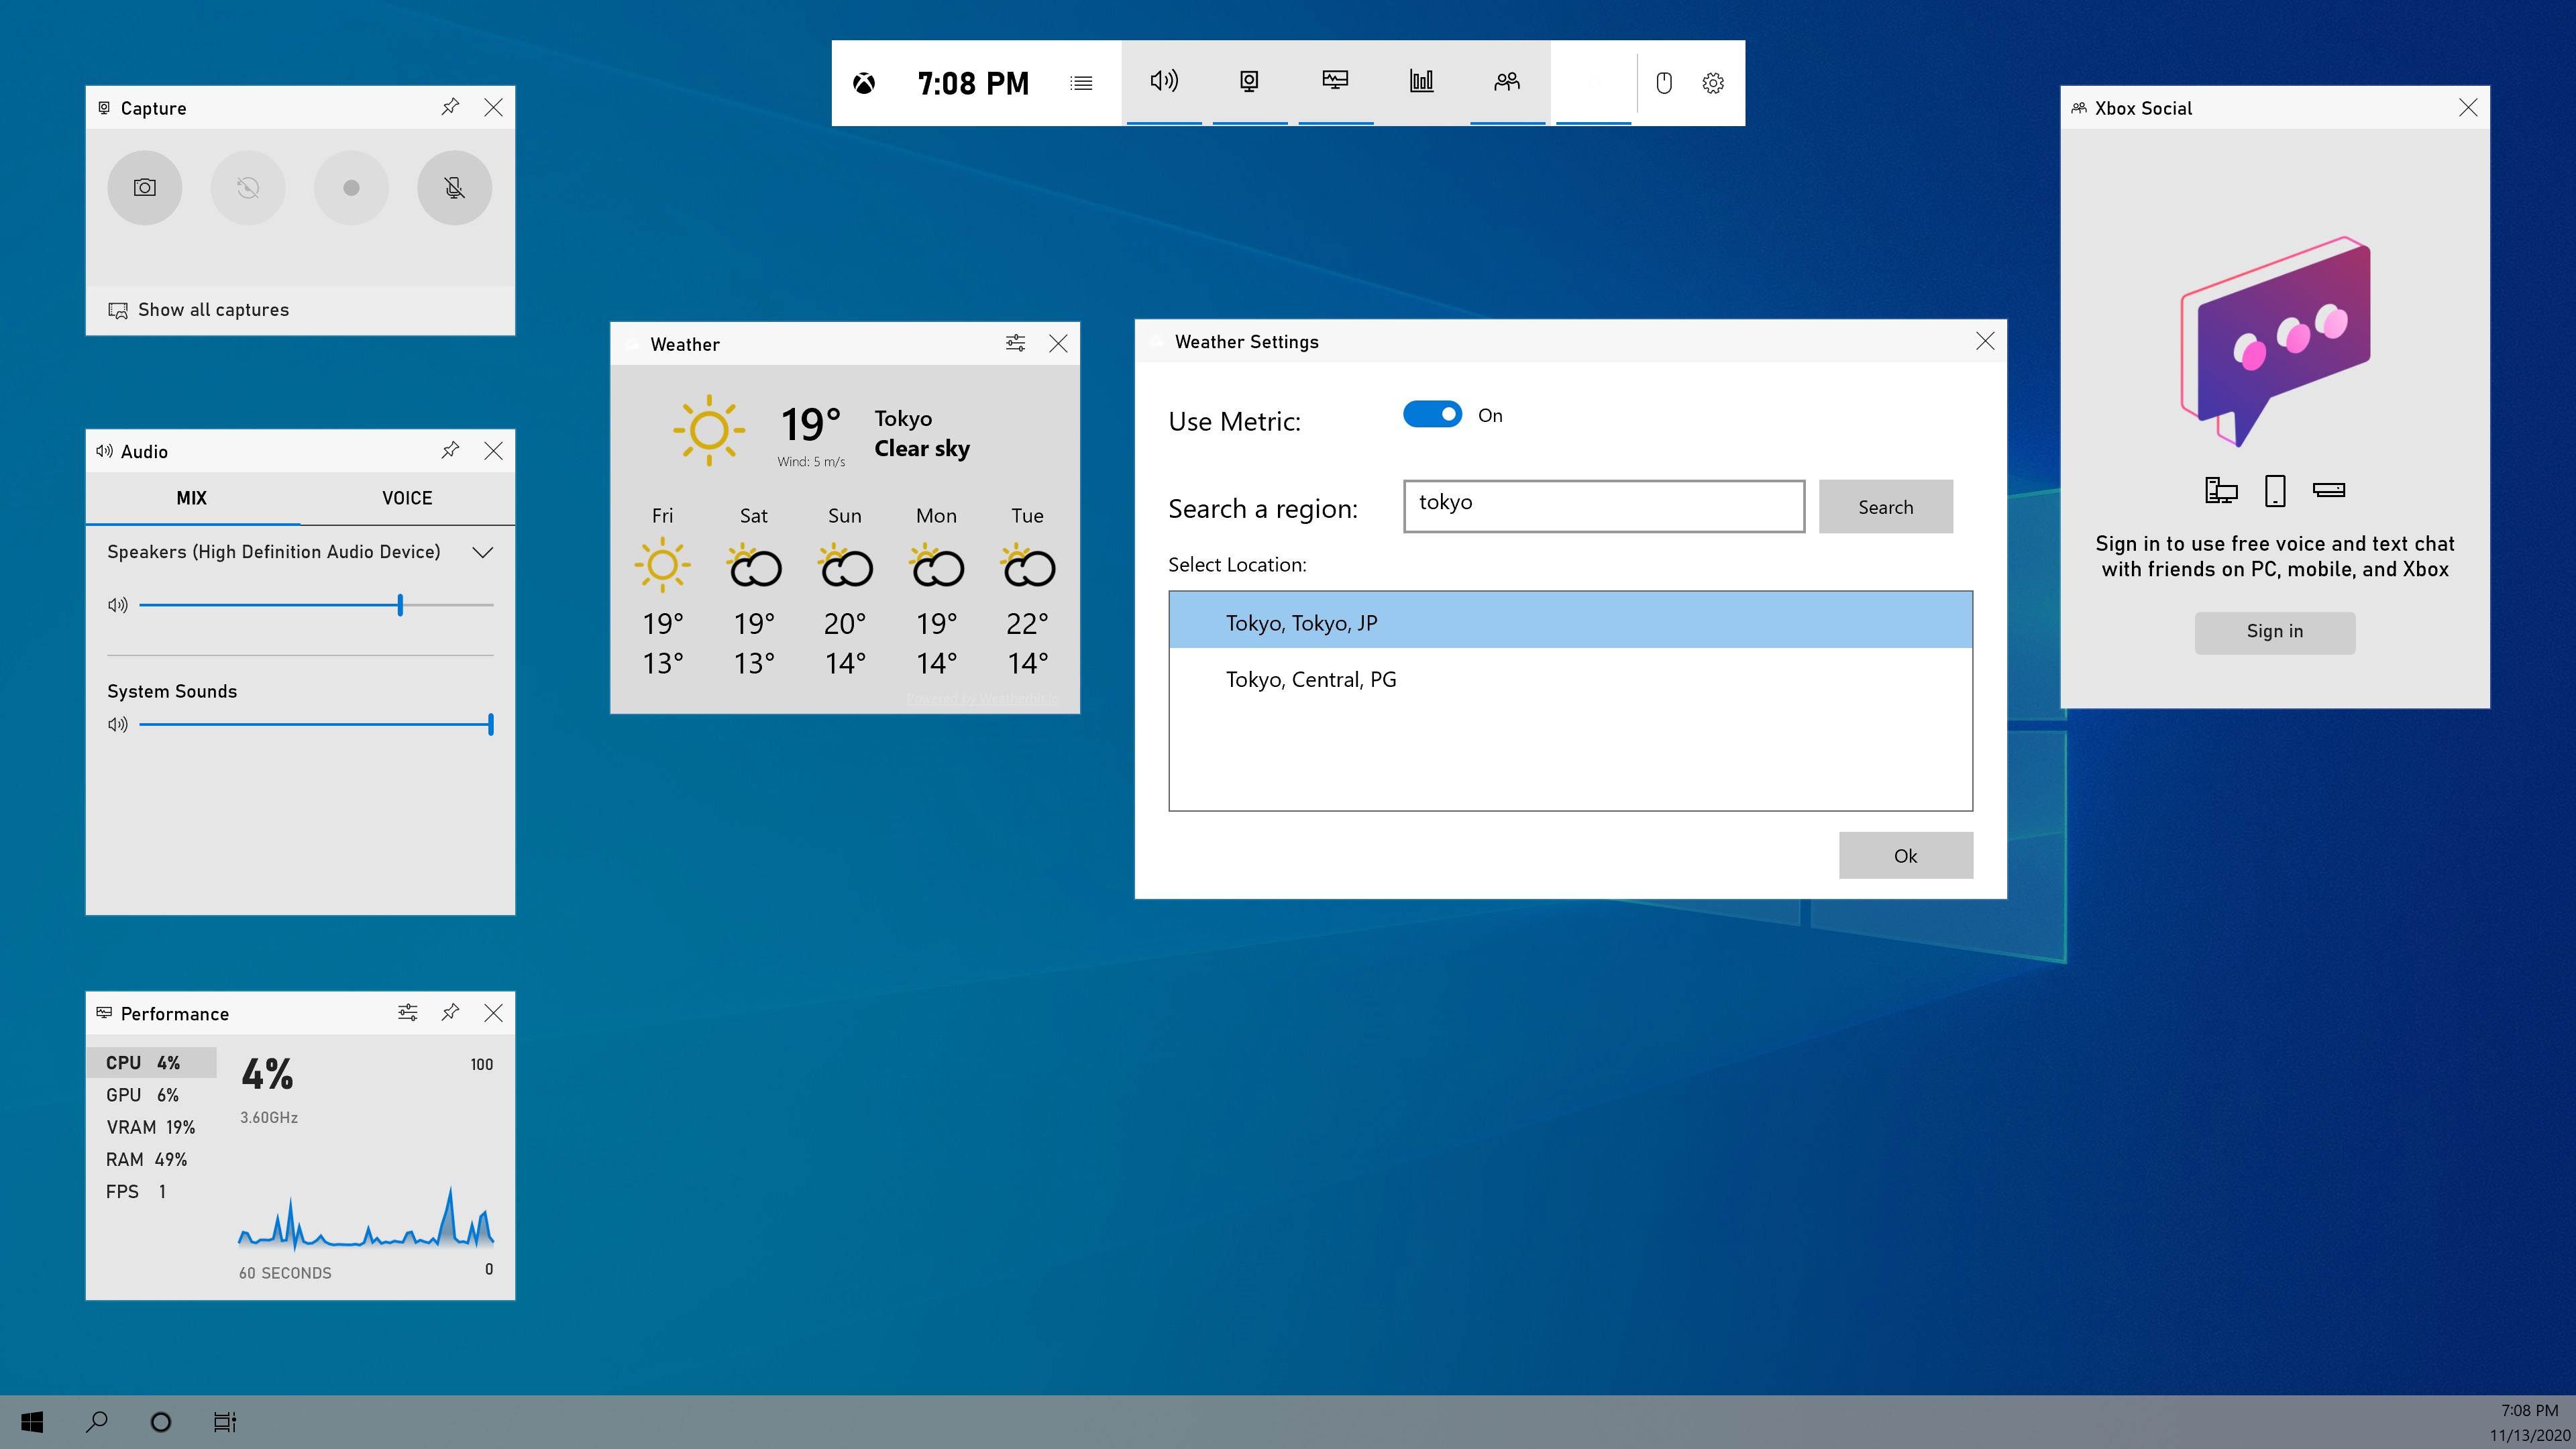This screenshot has width=2576, height=1449.
Task: Pin the Capture widget
Action: pyautogui.click(x=450, y=107)
